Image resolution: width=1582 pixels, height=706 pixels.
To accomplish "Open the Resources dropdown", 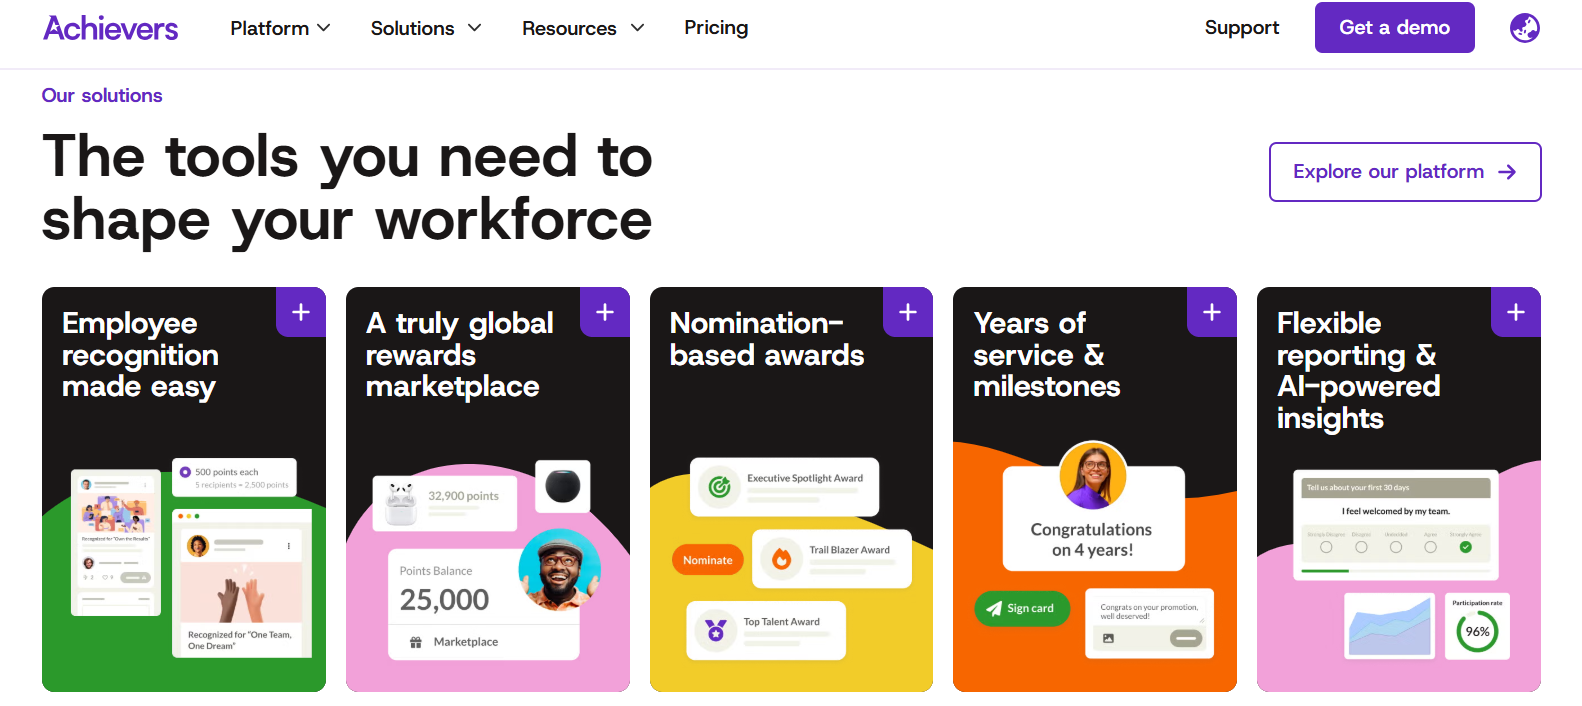I will click(582, 28).
